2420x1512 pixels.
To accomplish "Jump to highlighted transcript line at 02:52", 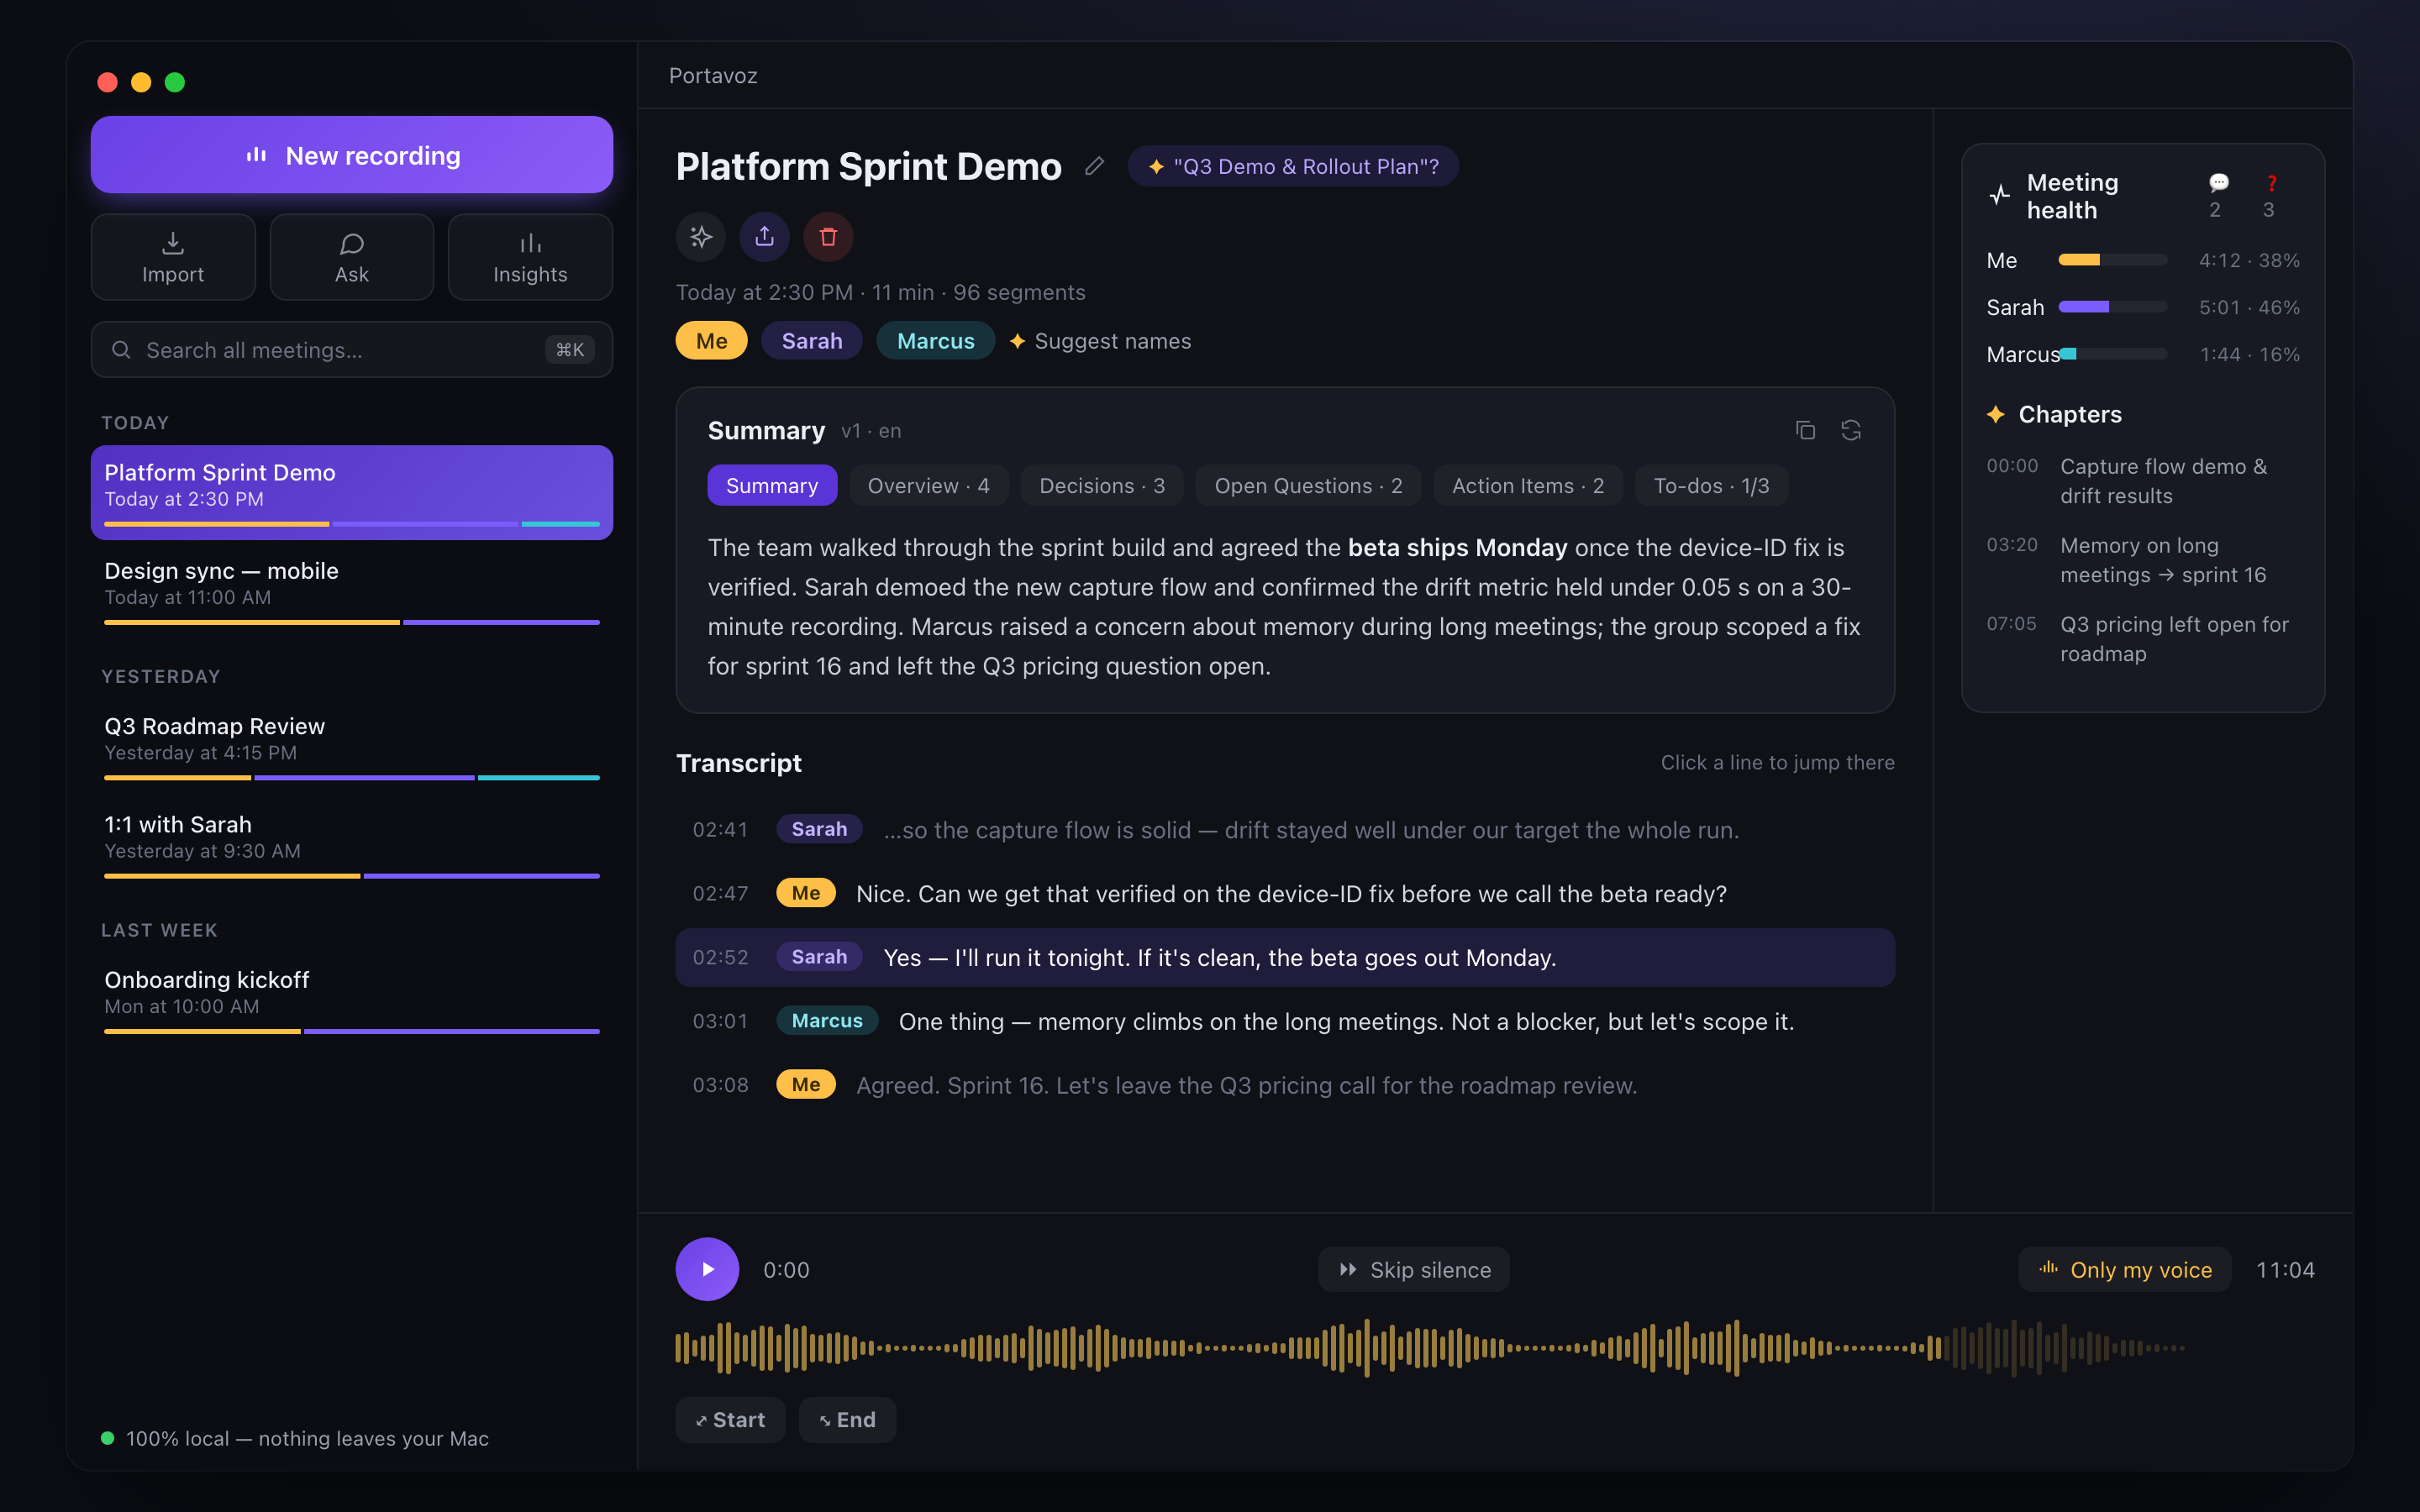I will click(1285, 958).
